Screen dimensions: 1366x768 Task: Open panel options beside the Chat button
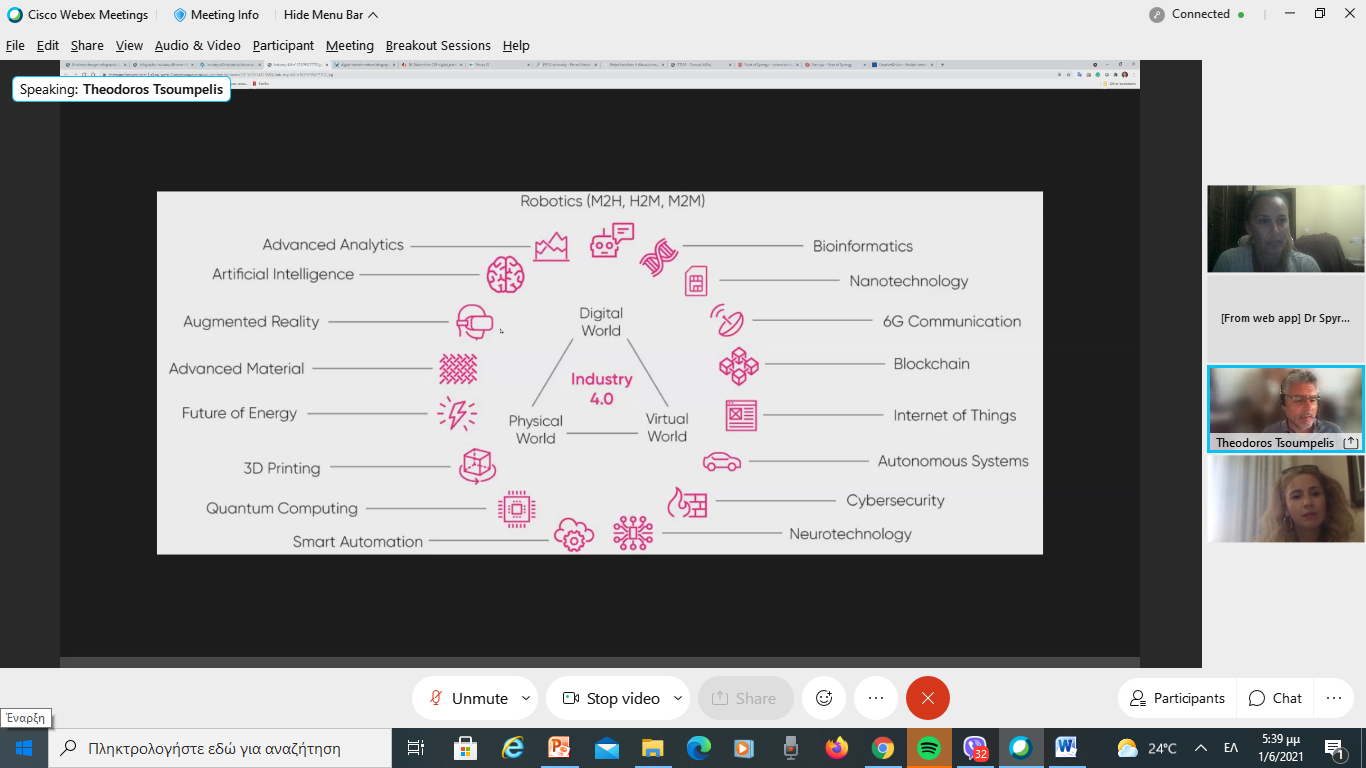click(1333, 698)
